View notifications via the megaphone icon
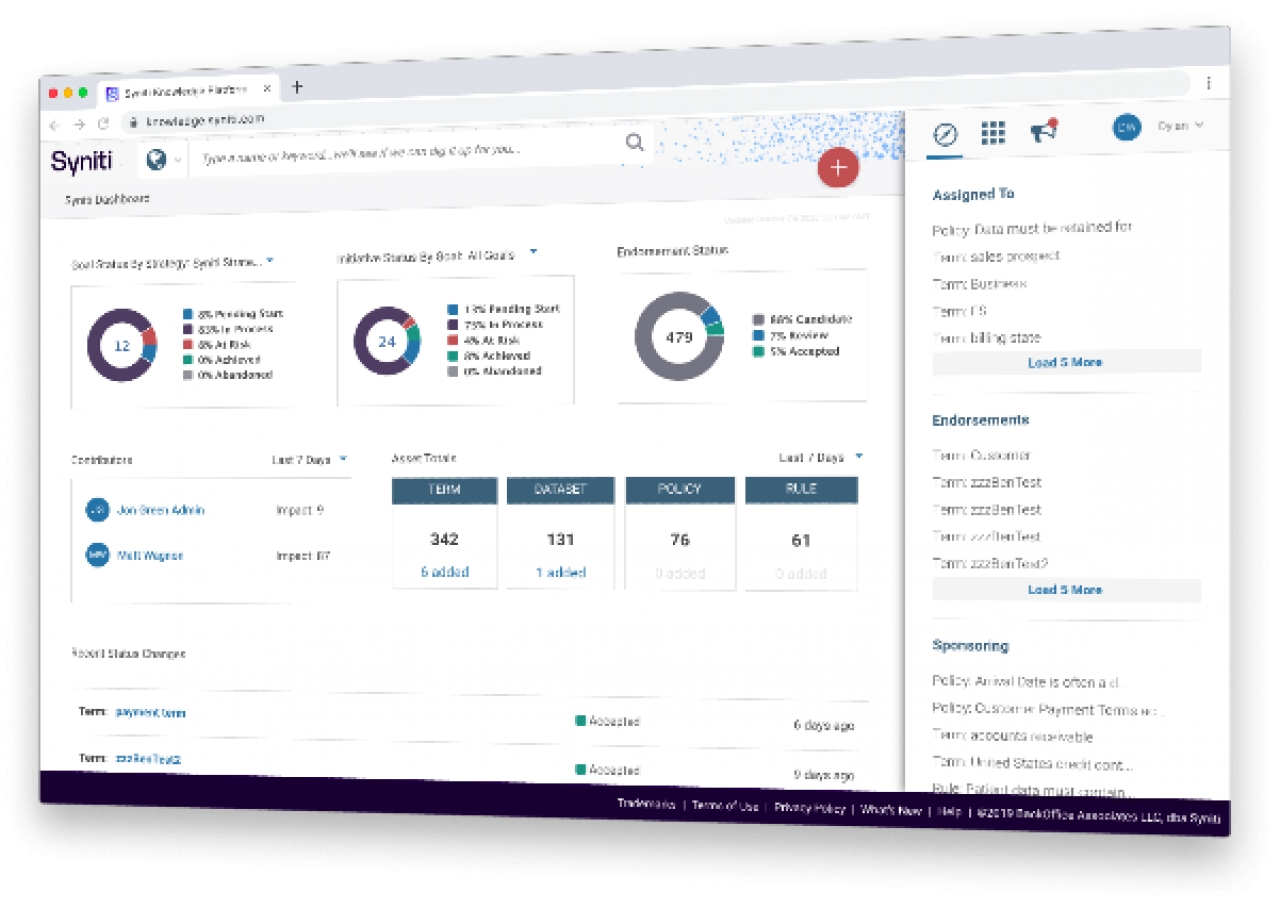1280x909 pixels. click(x=1043, y=131)
